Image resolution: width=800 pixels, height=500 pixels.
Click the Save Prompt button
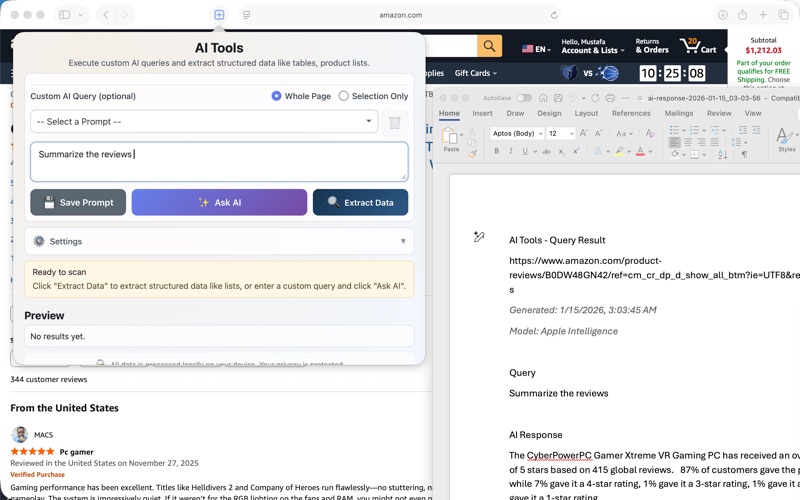[x=78, y=203]
